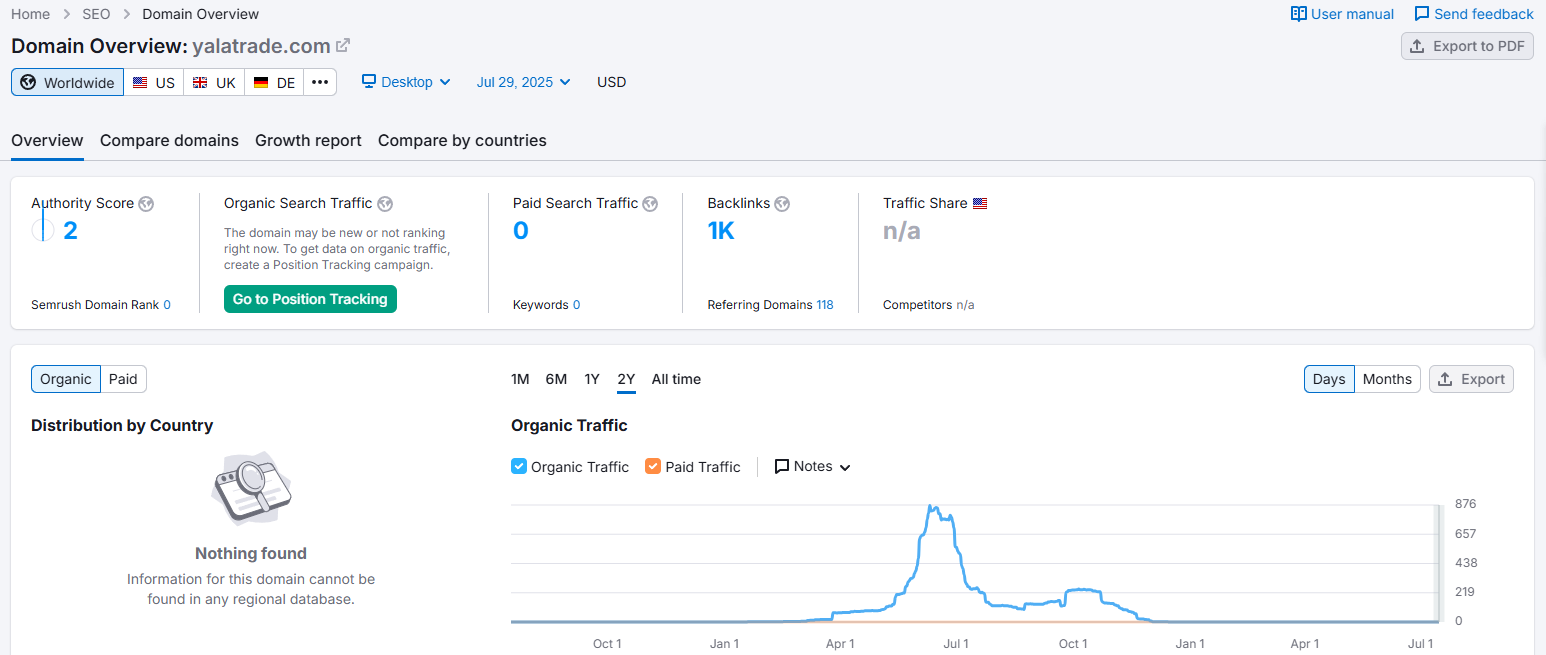Switch to Organic view toggle
Screen dimensions: 1546x655
click(x=66, y=379)
